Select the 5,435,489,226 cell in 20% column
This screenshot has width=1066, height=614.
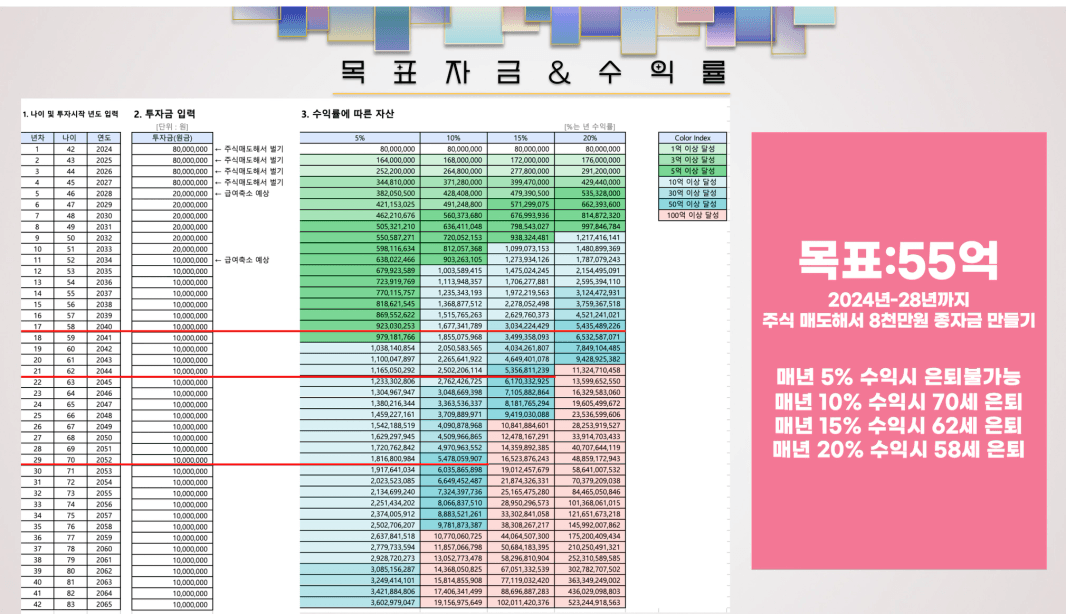(588, 325)
